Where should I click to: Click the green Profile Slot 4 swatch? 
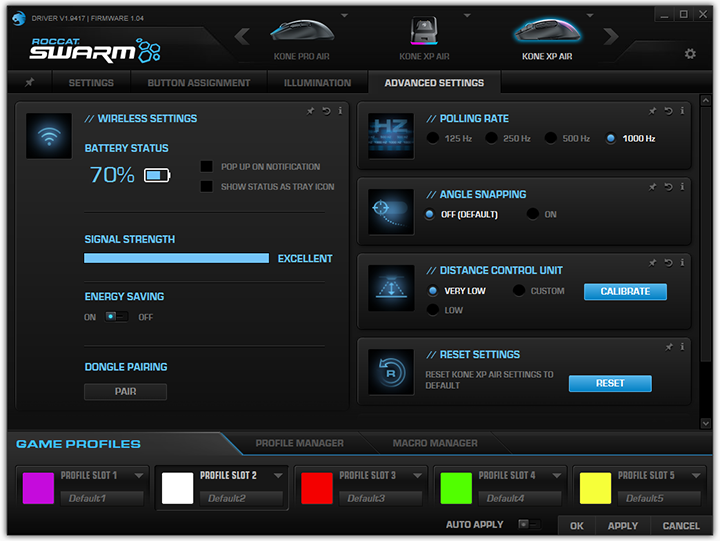tap(456, 488)
